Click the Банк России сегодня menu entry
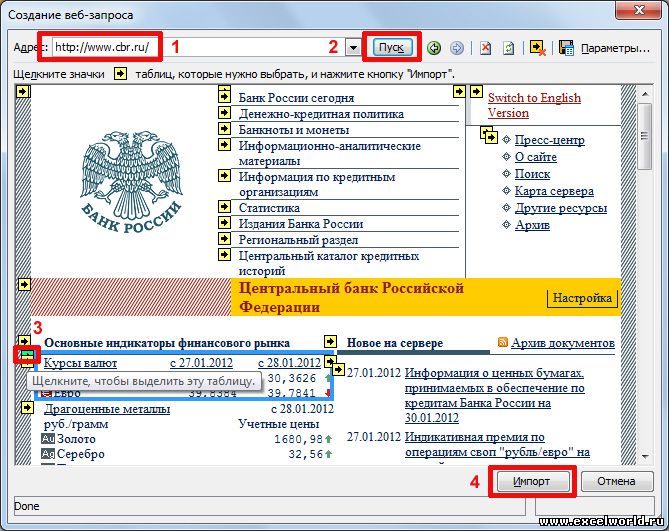This screenshot has height=531, width=669. 296,98
